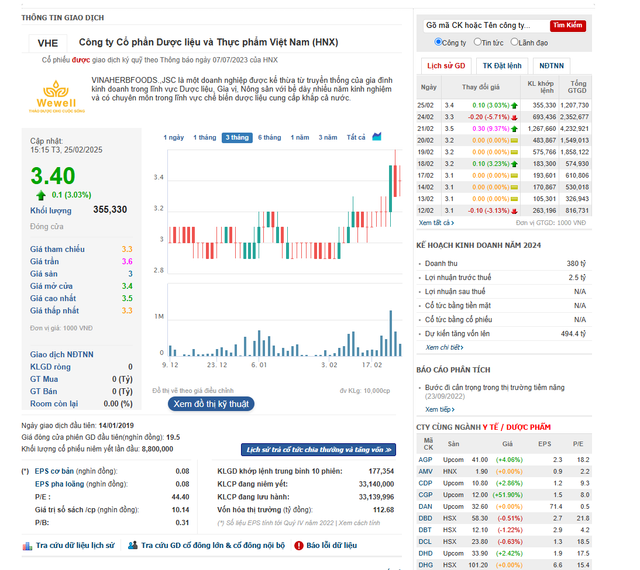Click the green up arrow in the 18/02 row
Viewport: 640px width, 570px height.
(x=514, y=164)
